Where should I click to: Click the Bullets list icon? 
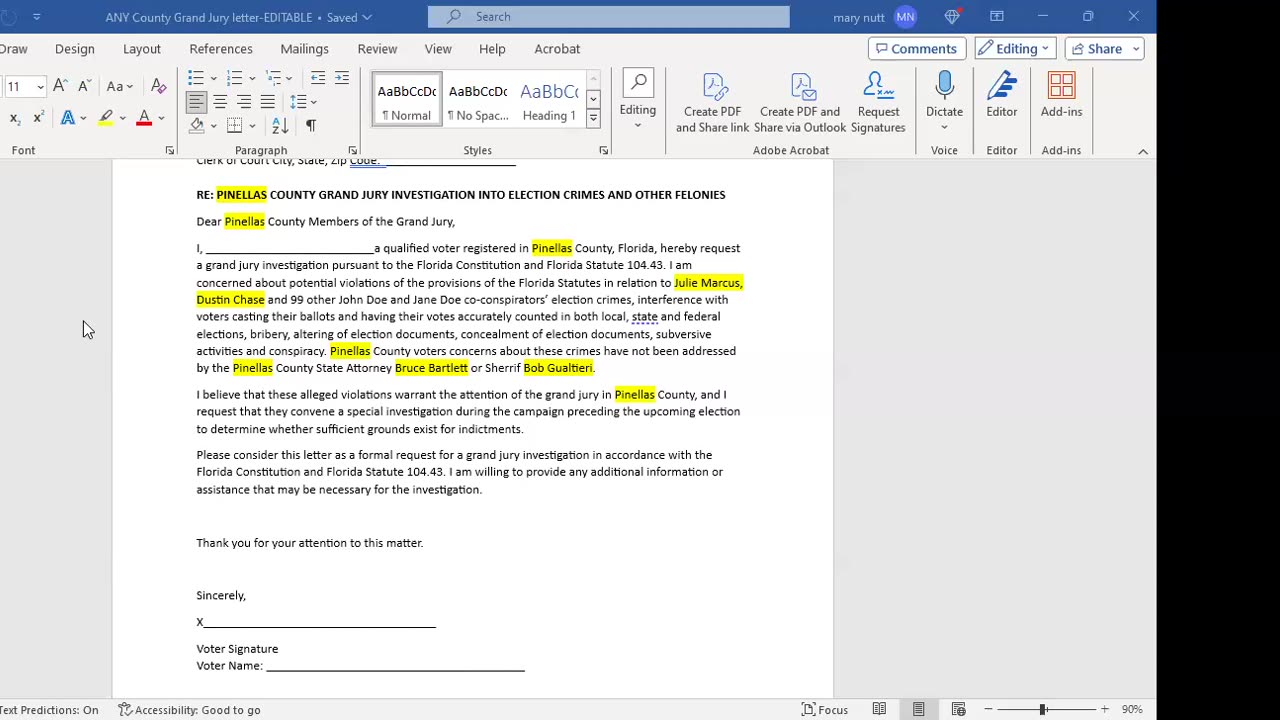click(196, 78)
